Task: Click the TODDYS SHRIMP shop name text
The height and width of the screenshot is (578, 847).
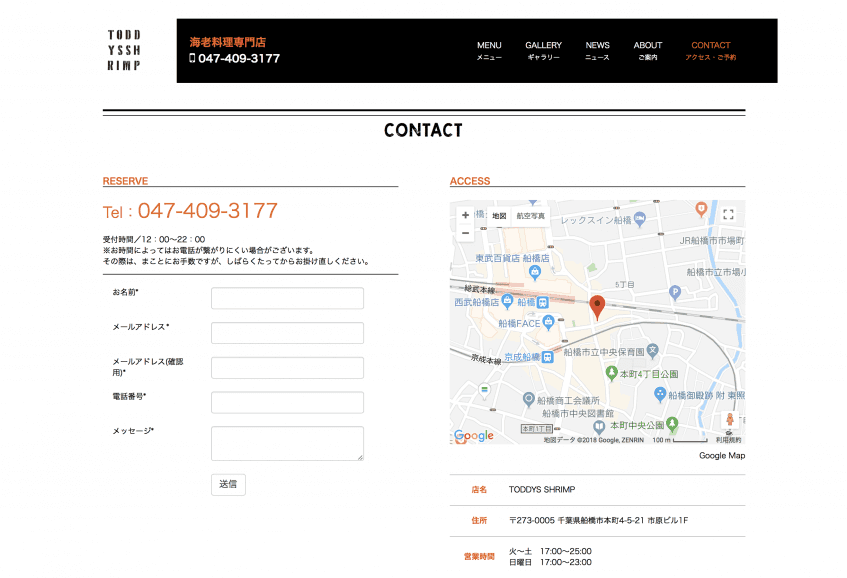Action: point(542,489)
